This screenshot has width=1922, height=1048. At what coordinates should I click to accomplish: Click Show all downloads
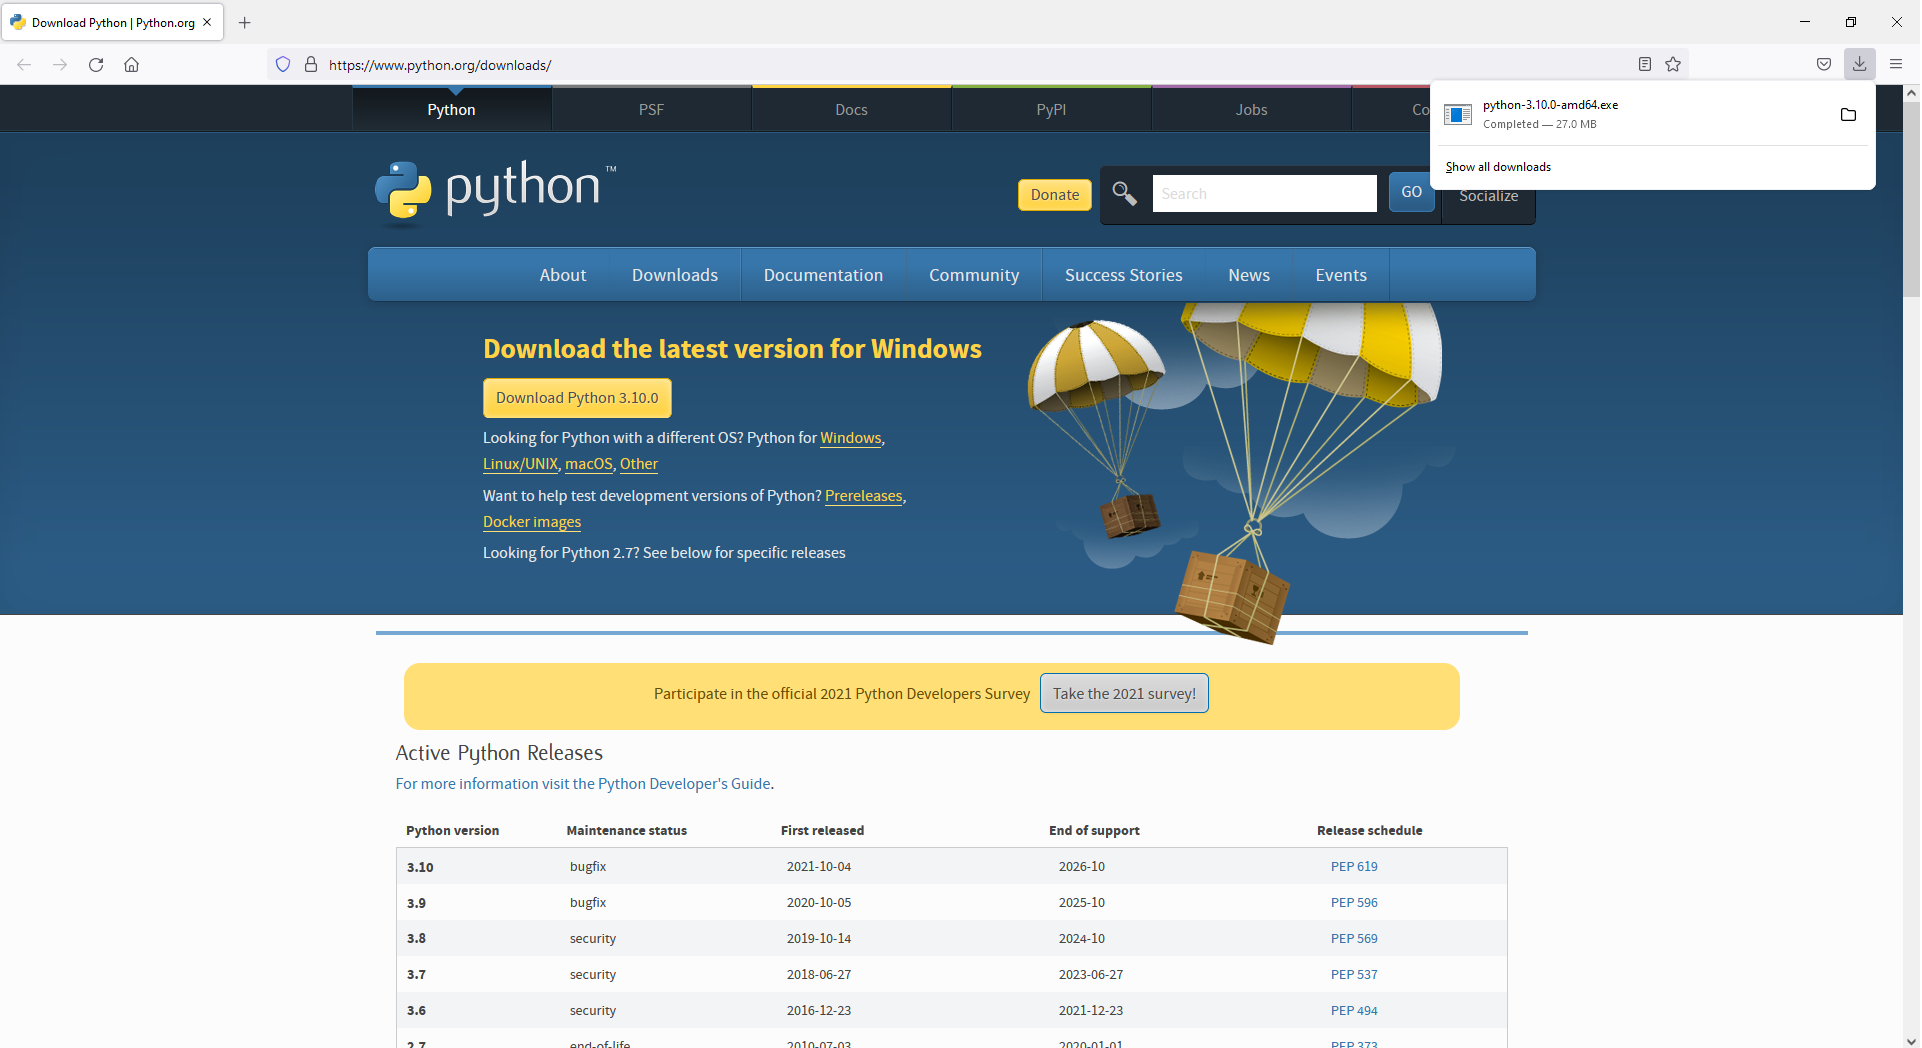click(1498, 167)
